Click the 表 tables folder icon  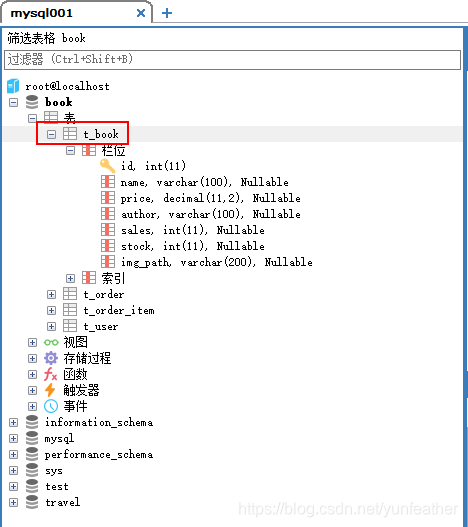[51, 118]
